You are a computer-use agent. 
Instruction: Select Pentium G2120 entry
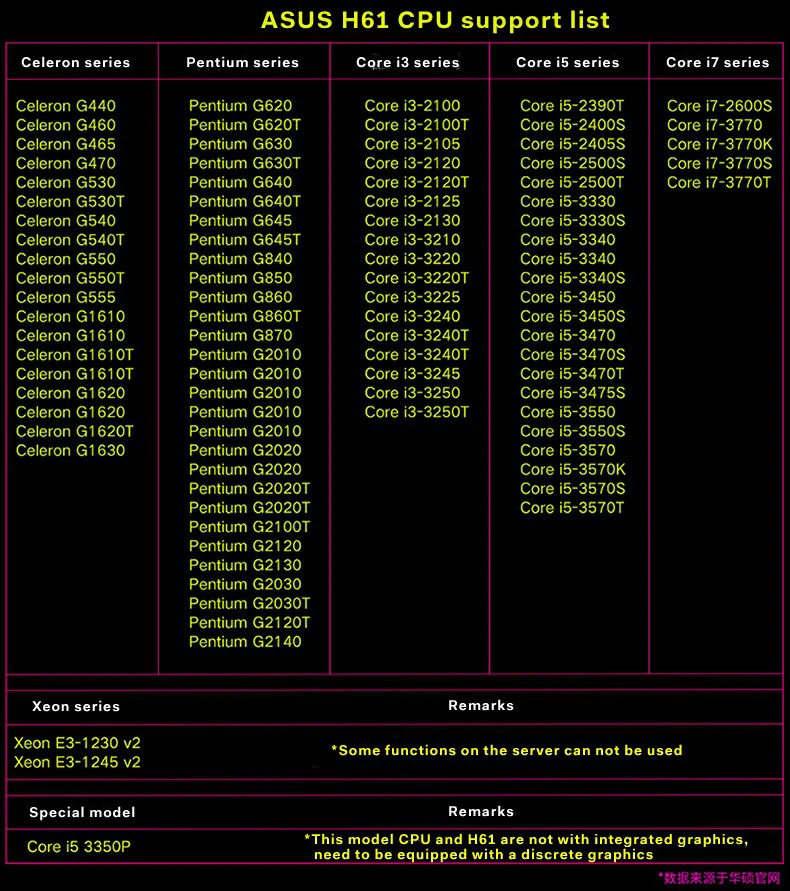[x=246, y=546]
